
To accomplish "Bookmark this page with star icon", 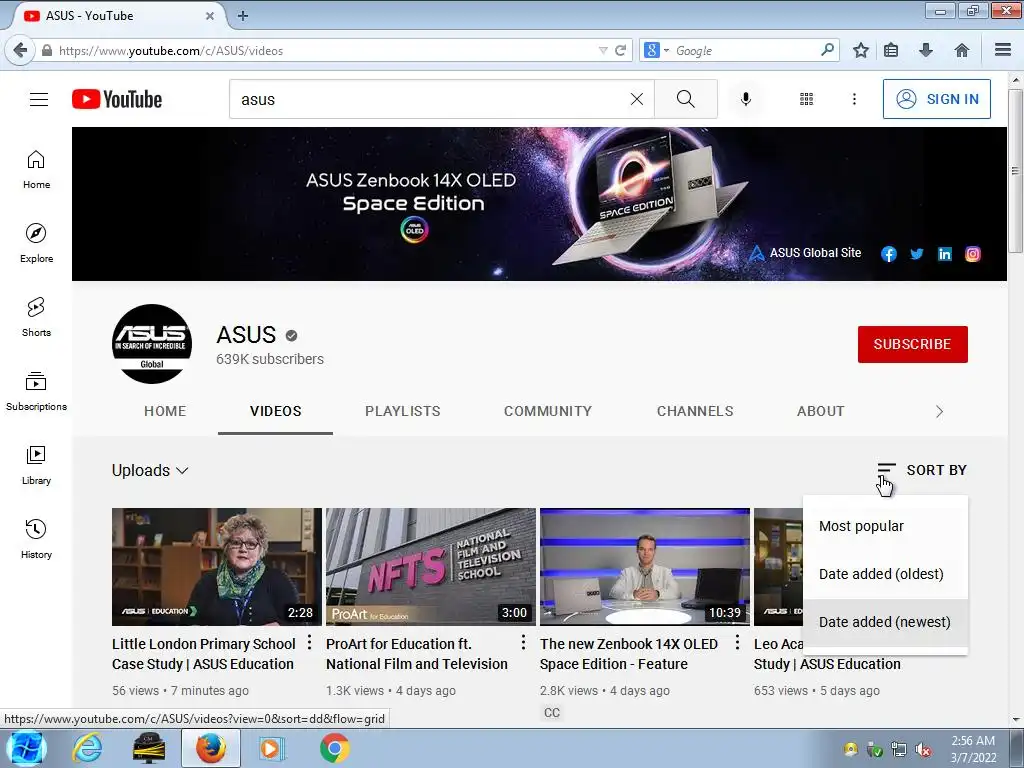I will tap(861, 50).
